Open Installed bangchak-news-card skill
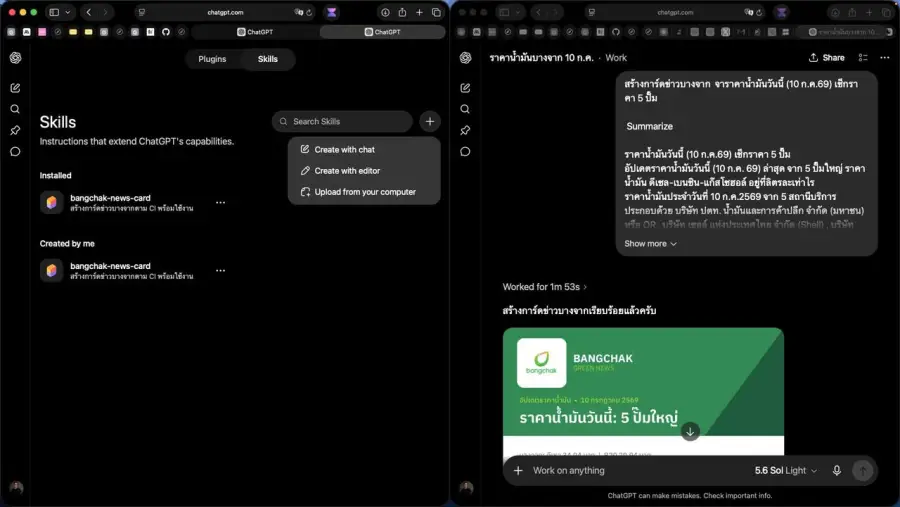The height and width of the screenshot is (507, 900). pyautogui.click(x=133, y=203)
